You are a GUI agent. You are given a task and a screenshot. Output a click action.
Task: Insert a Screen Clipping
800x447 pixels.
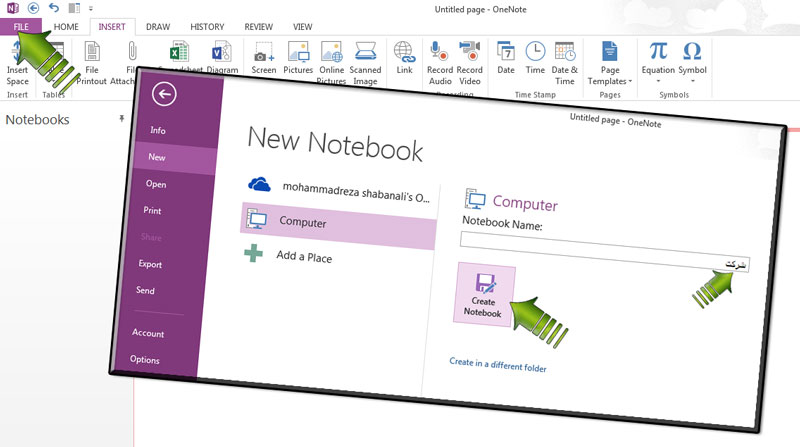point(264,58)
